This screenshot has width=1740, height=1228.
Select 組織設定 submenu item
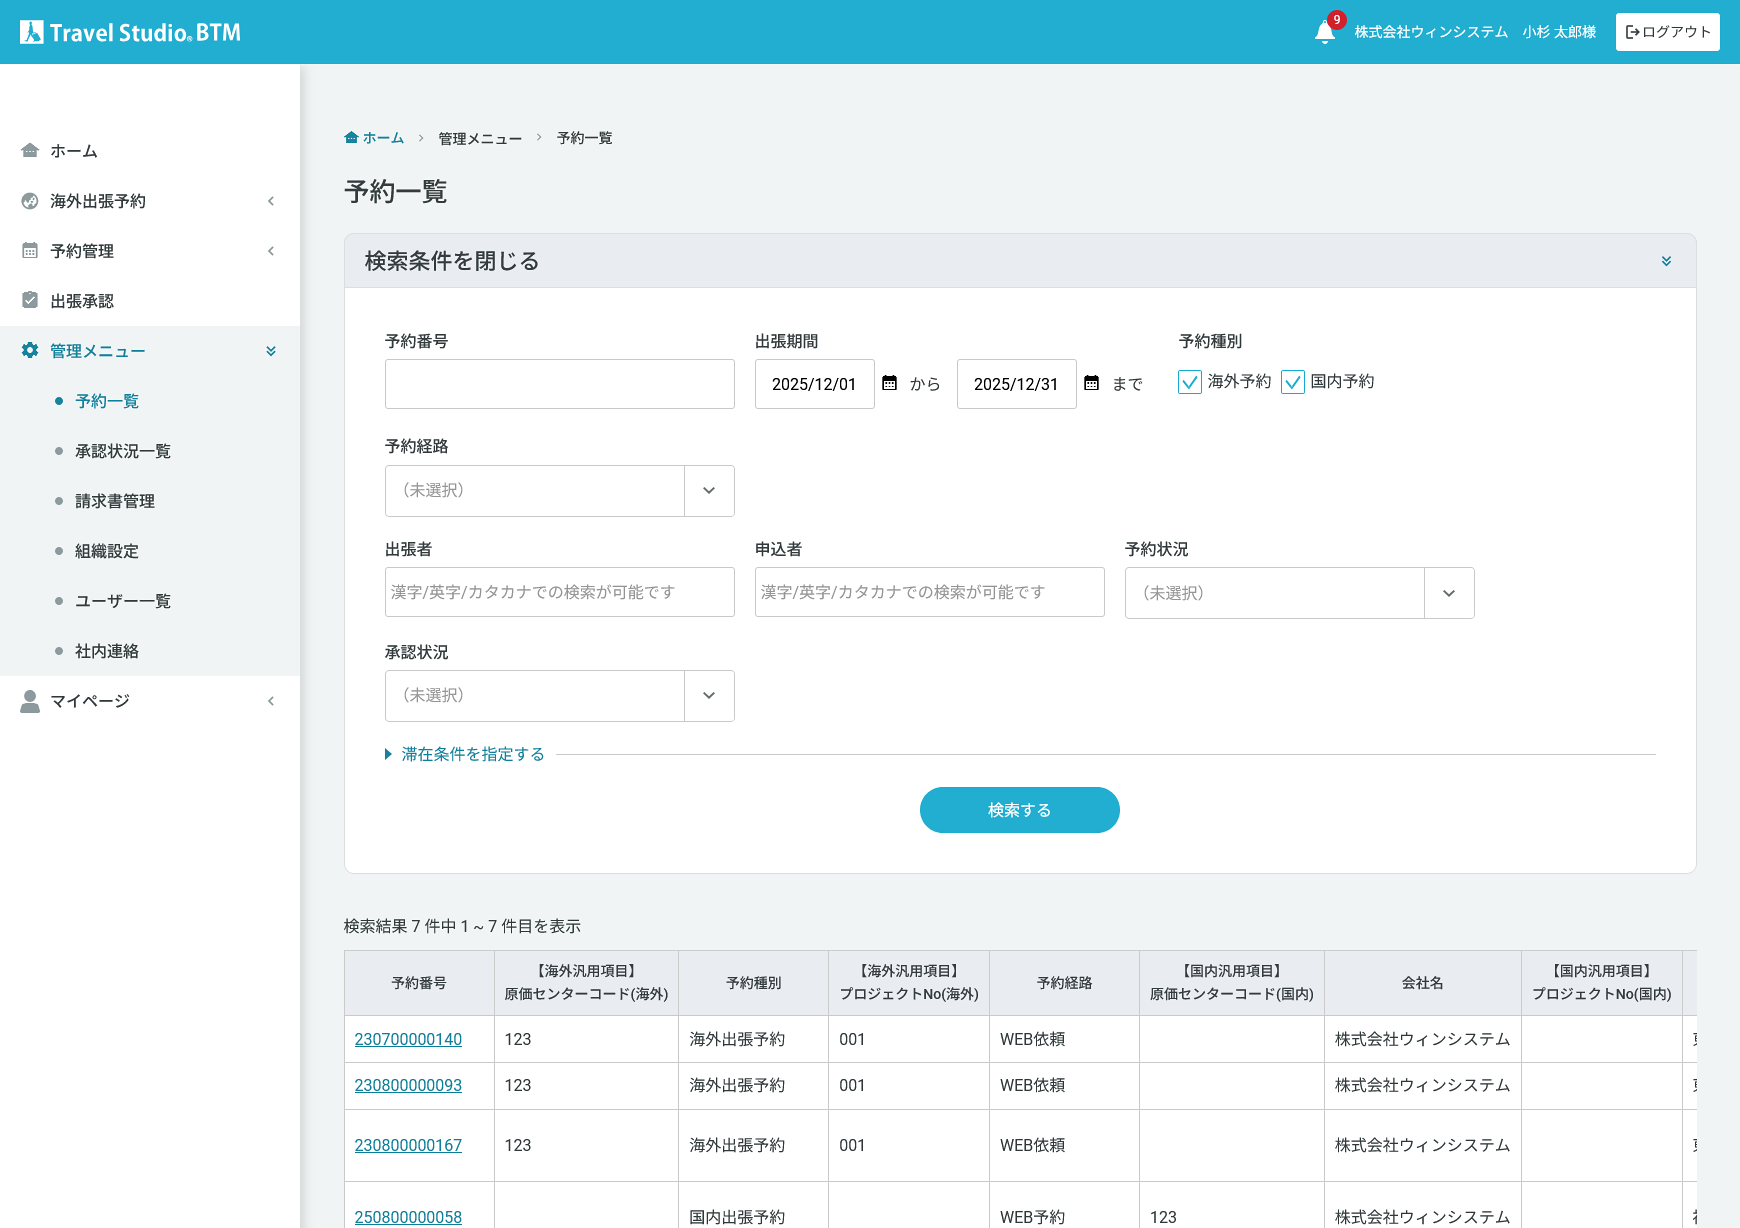tap(107, 551)
